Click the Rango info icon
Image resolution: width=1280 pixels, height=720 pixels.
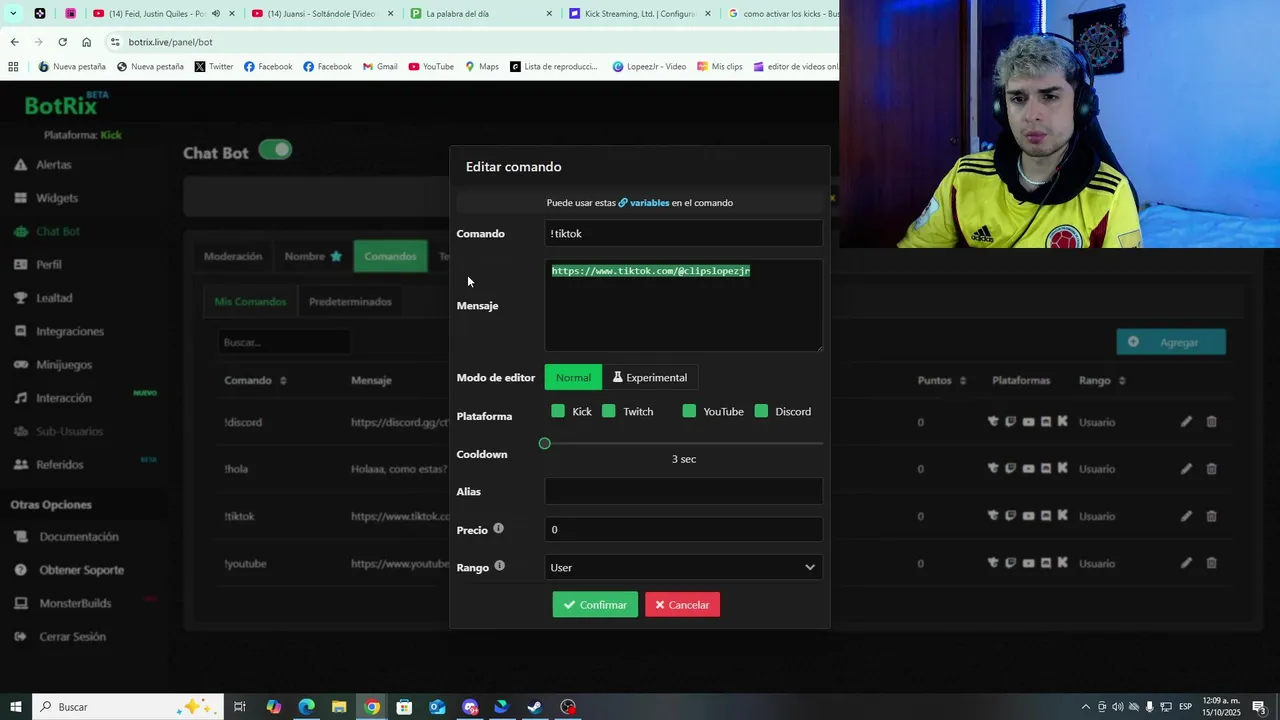[x=499, y=566]
